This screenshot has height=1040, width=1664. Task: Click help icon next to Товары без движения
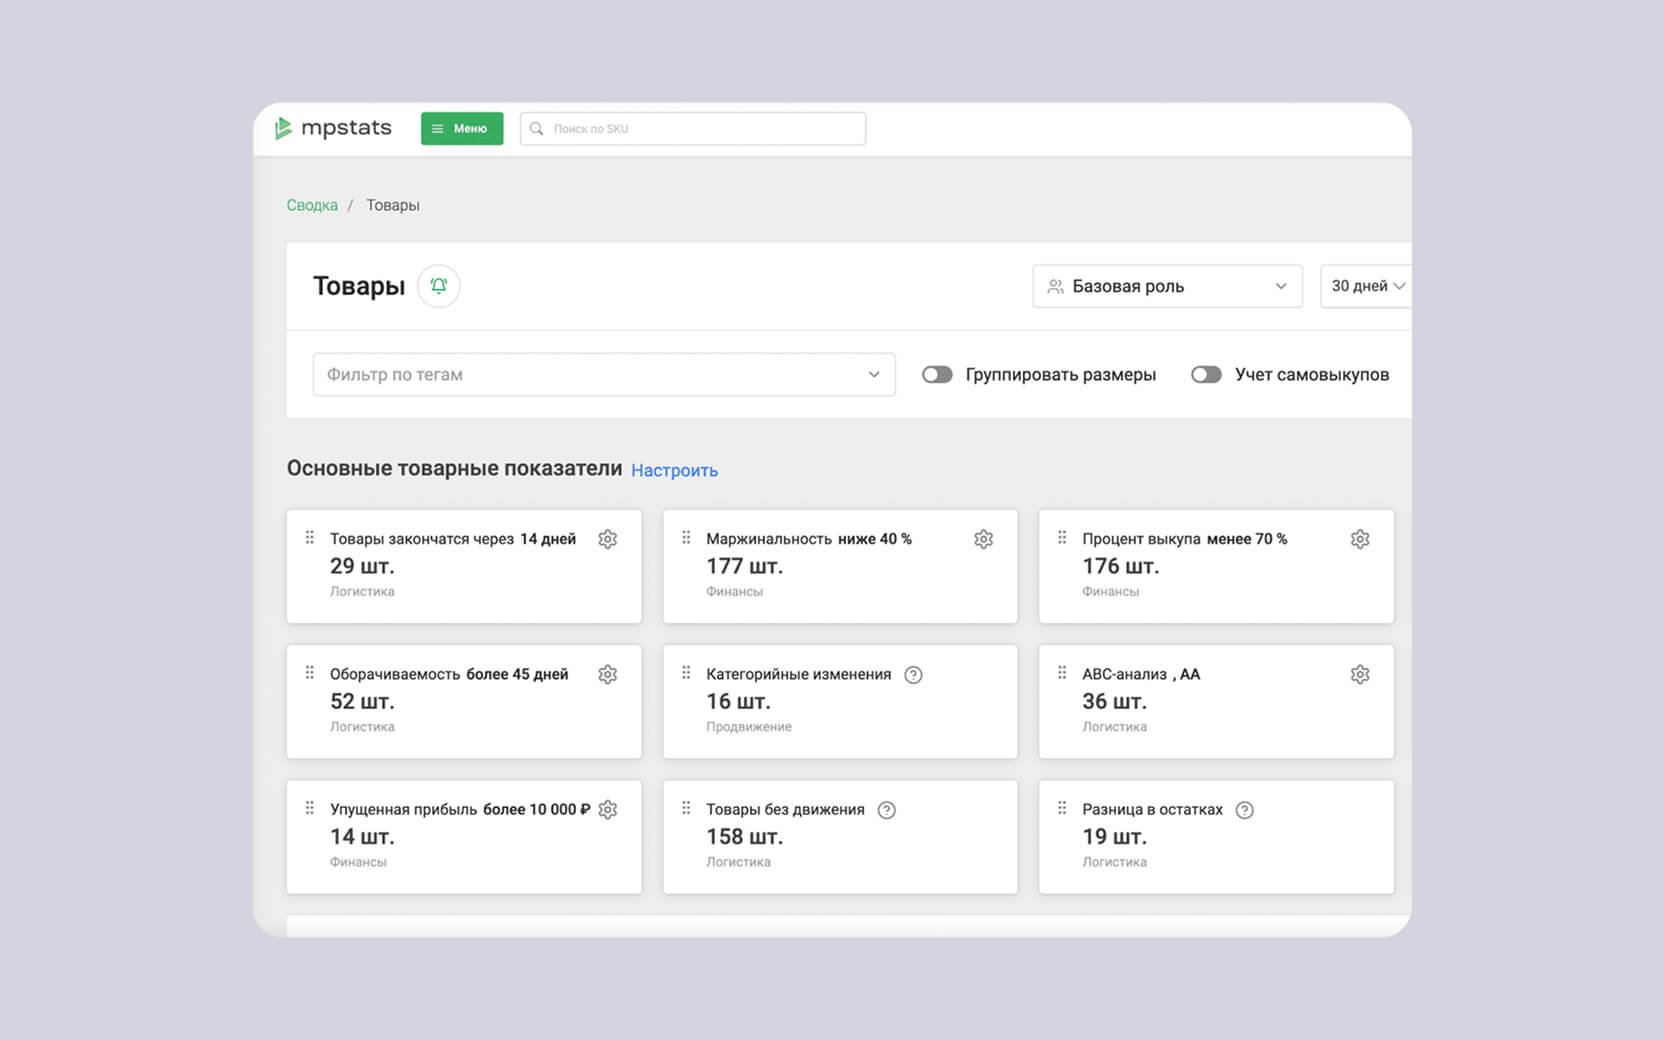886,810
